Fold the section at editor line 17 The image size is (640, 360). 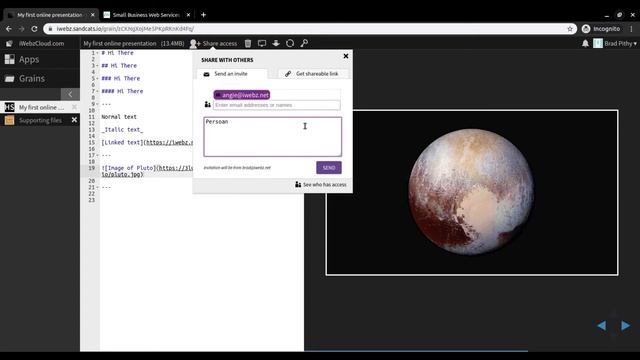point(98,156)
